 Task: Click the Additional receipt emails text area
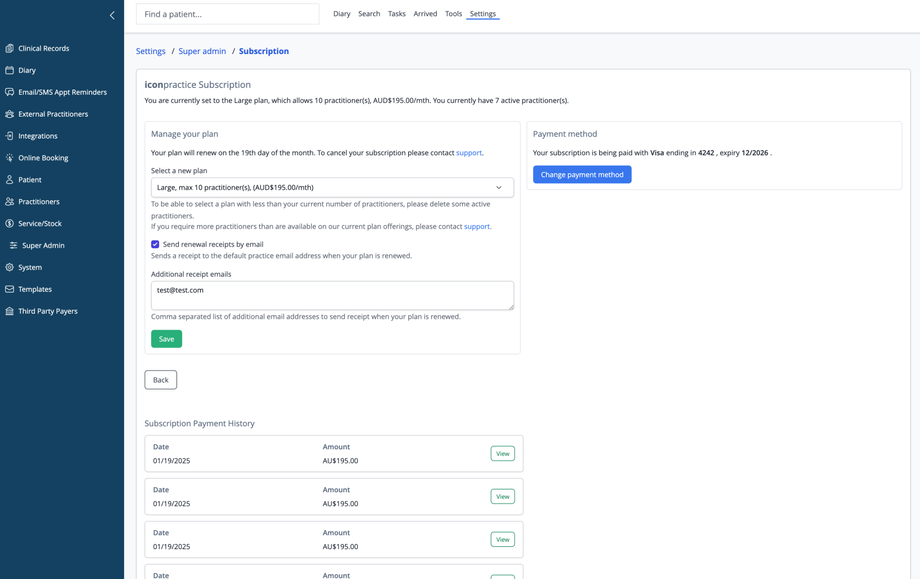[332, 295]
